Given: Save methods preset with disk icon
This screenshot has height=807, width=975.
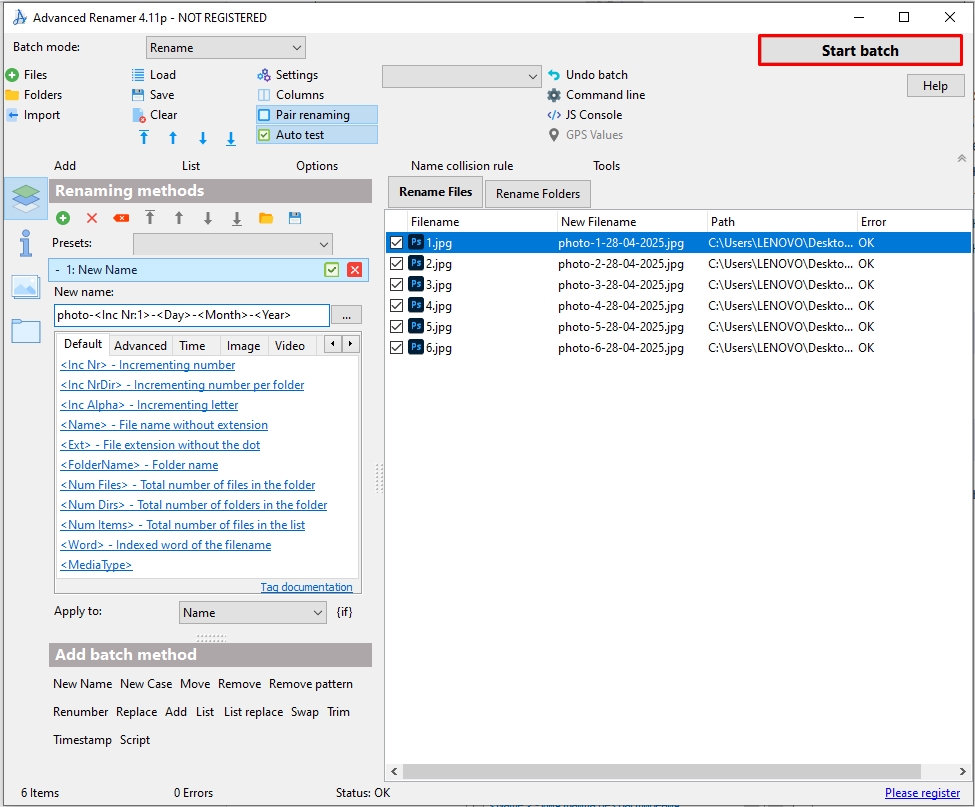Looking at the screenshot, I should [295, 218].
